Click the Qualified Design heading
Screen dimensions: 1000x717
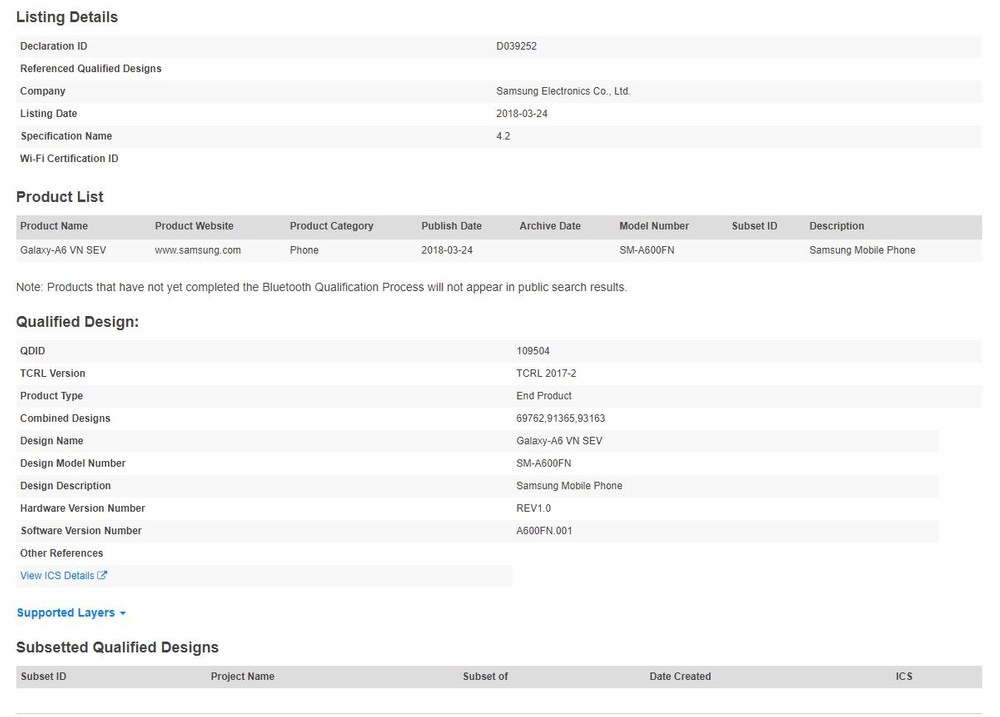tap(77, 322)
